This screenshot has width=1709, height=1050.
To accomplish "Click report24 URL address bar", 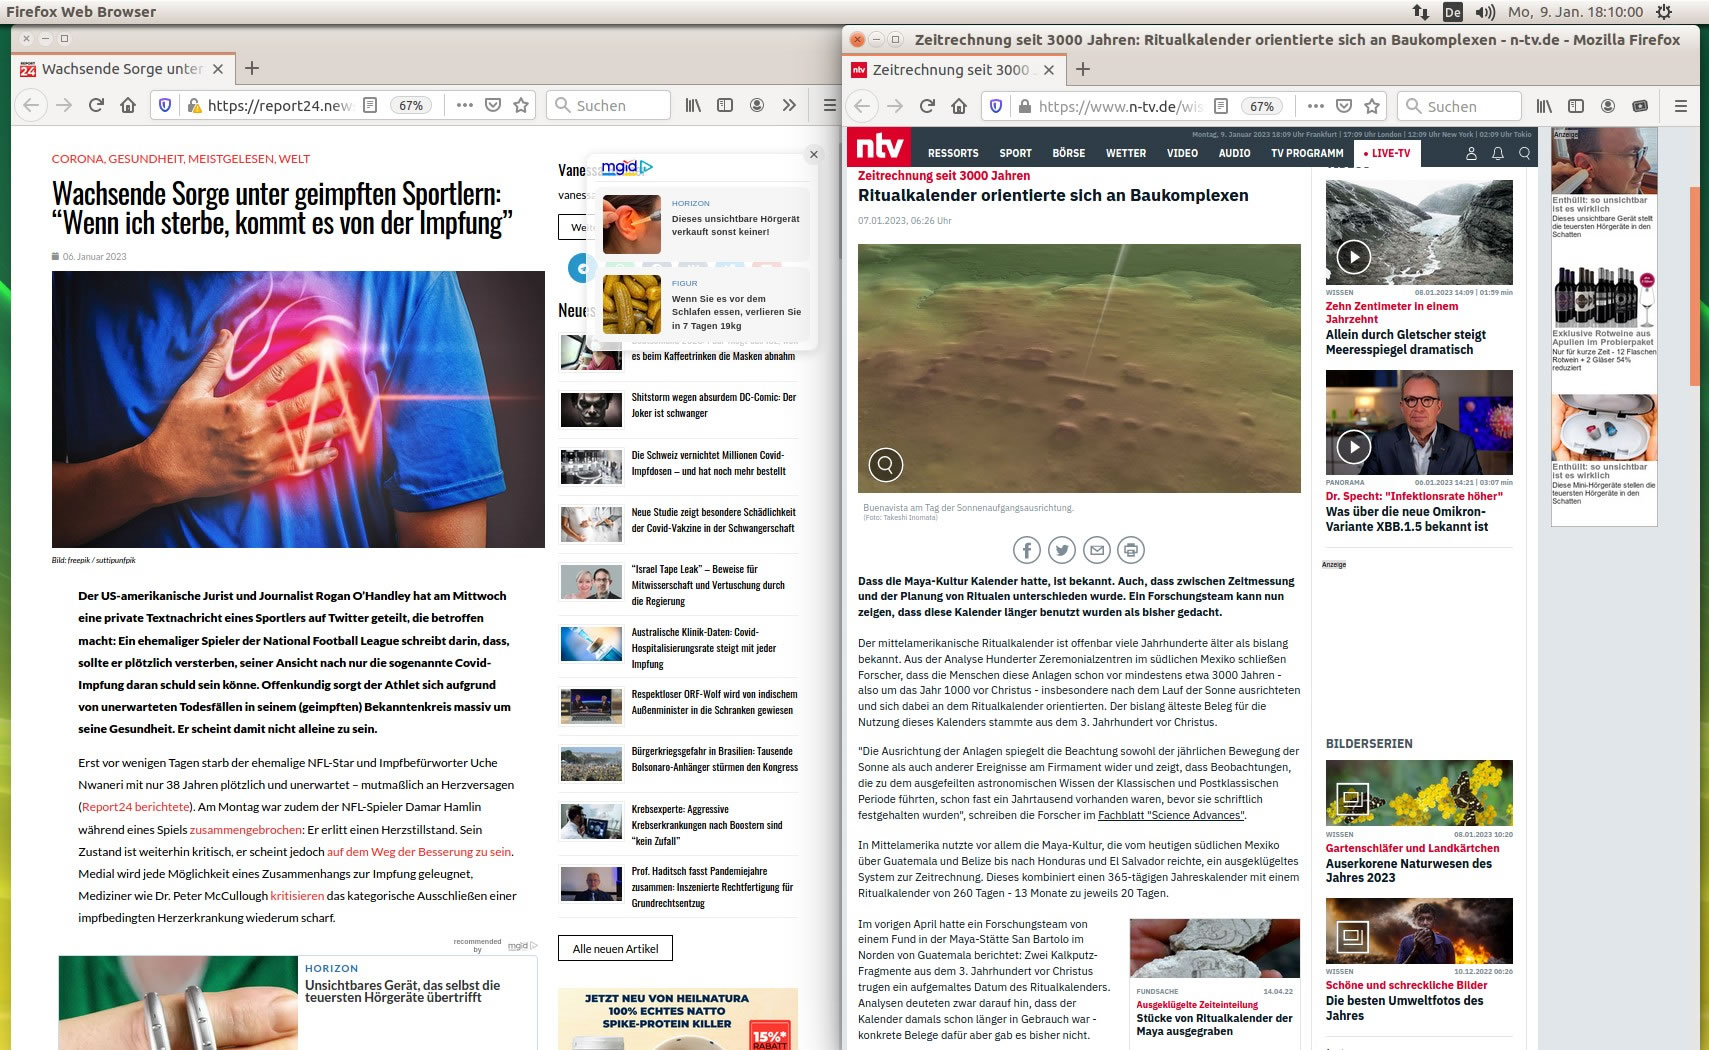I will pos(280,105).
